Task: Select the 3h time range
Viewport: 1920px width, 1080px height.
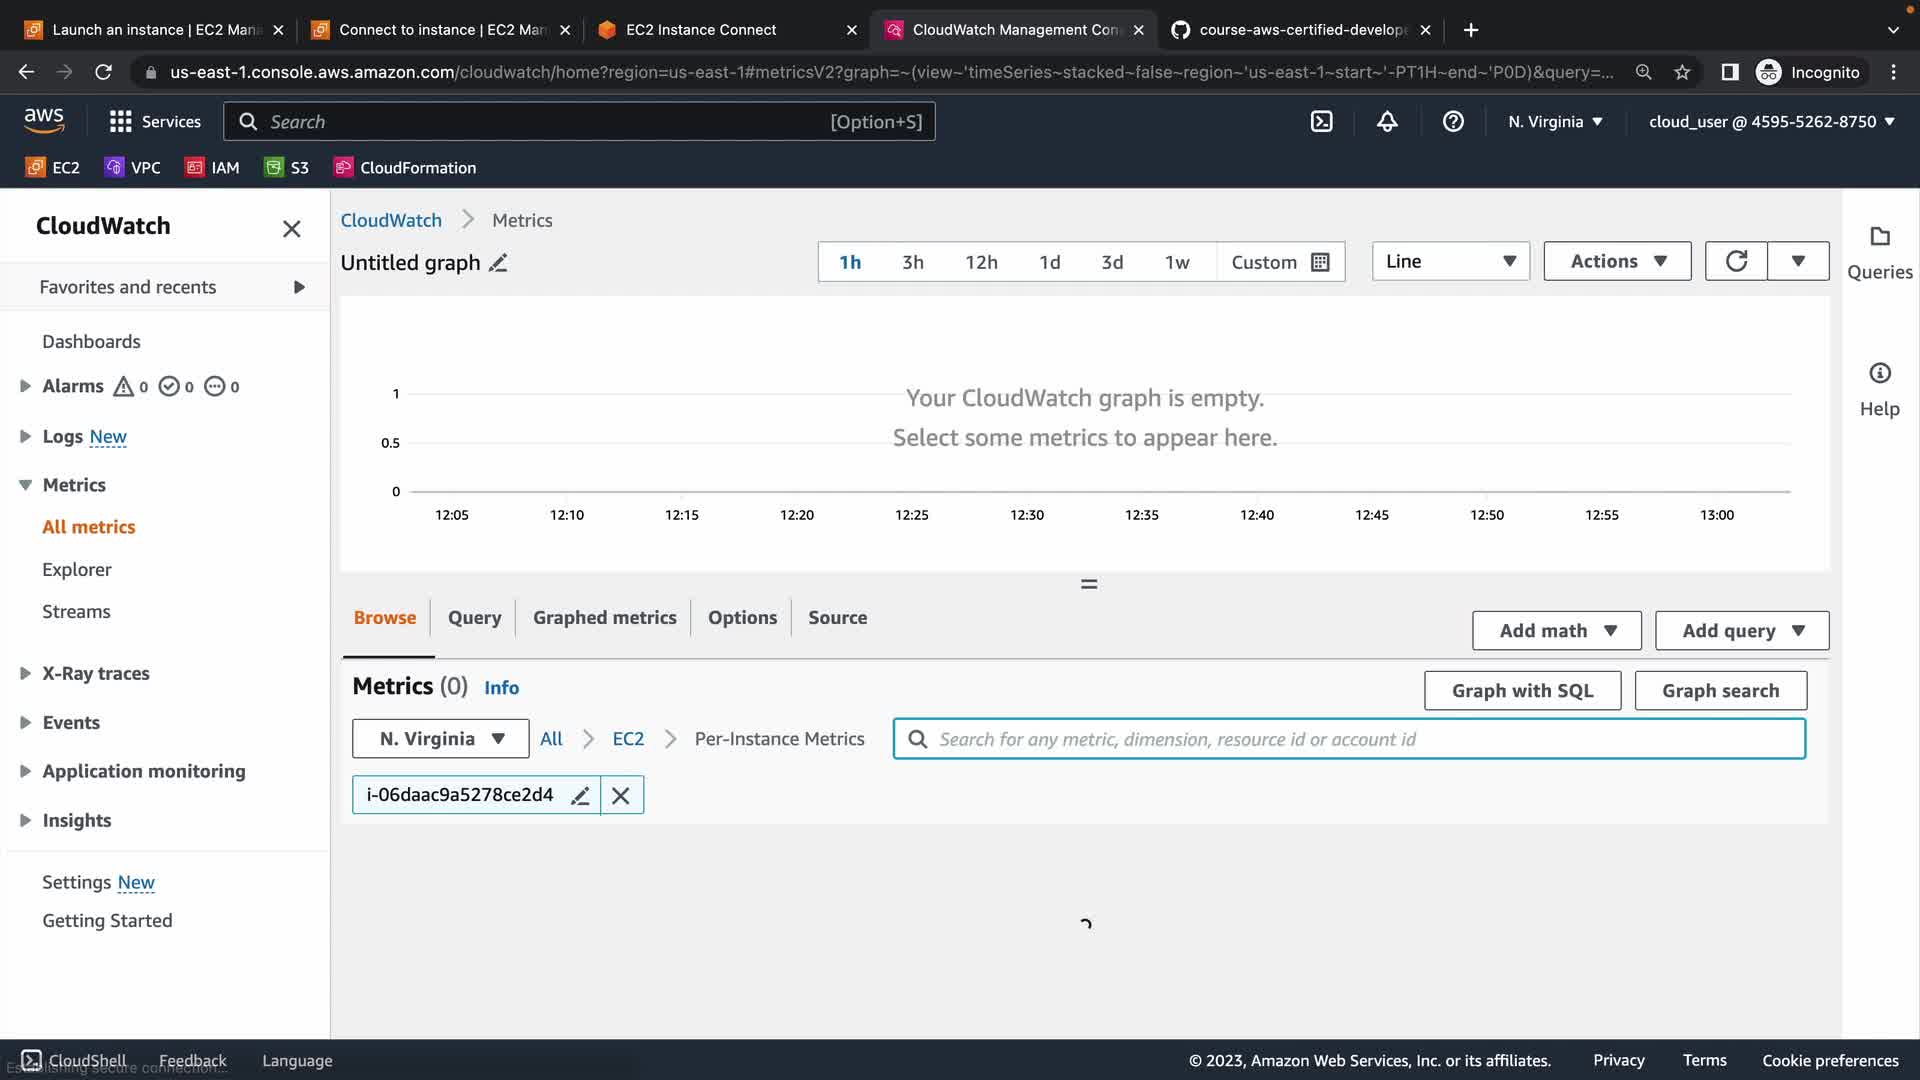Action: click(912, 262)
